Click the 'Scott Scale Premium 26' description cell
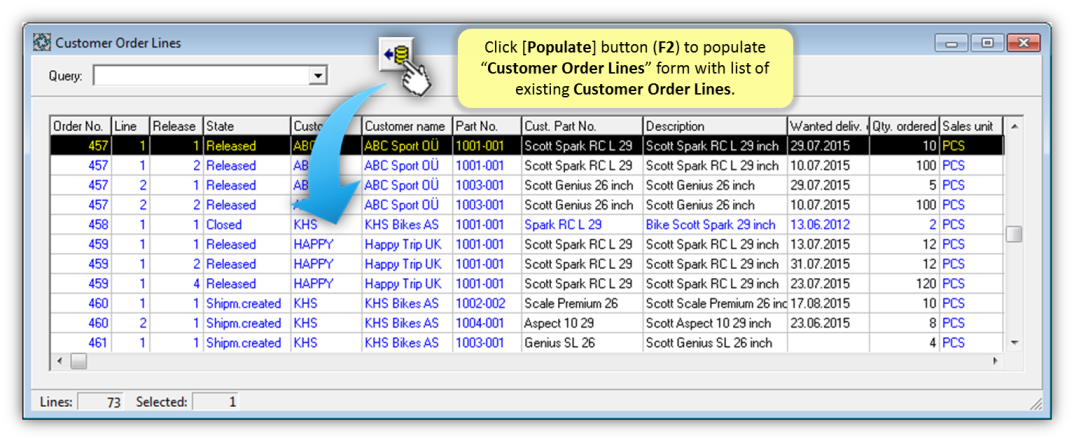The width and height of the screenshot is (1074, 442). coord(715,303)
